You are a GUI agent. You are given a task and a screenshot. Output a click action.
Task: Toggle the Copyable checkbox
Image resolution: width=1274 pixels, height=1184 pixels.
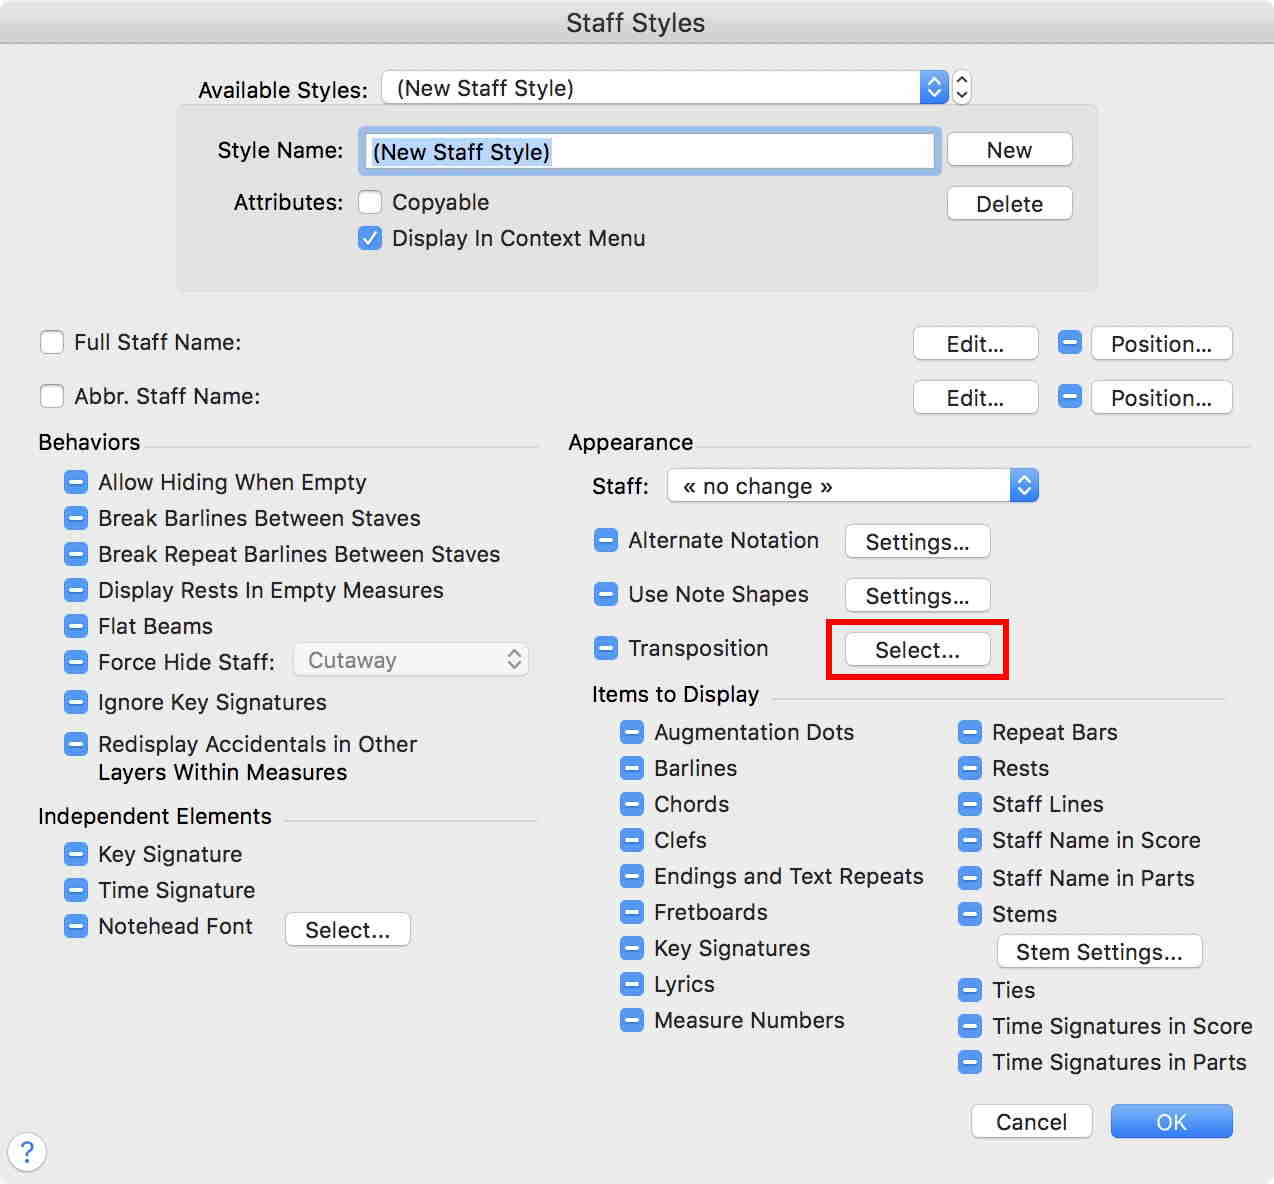370,202
